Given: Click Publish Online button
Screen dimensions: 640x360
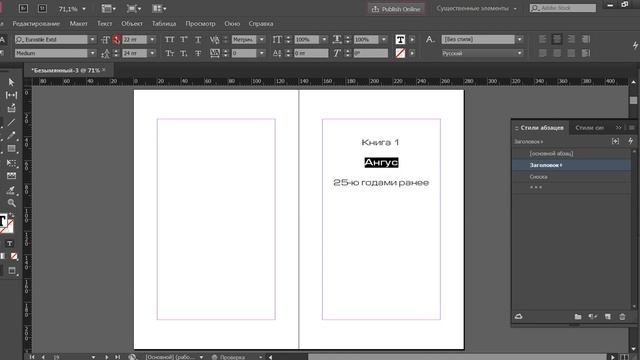Looking at the screenshot, I should coord(396,9).
